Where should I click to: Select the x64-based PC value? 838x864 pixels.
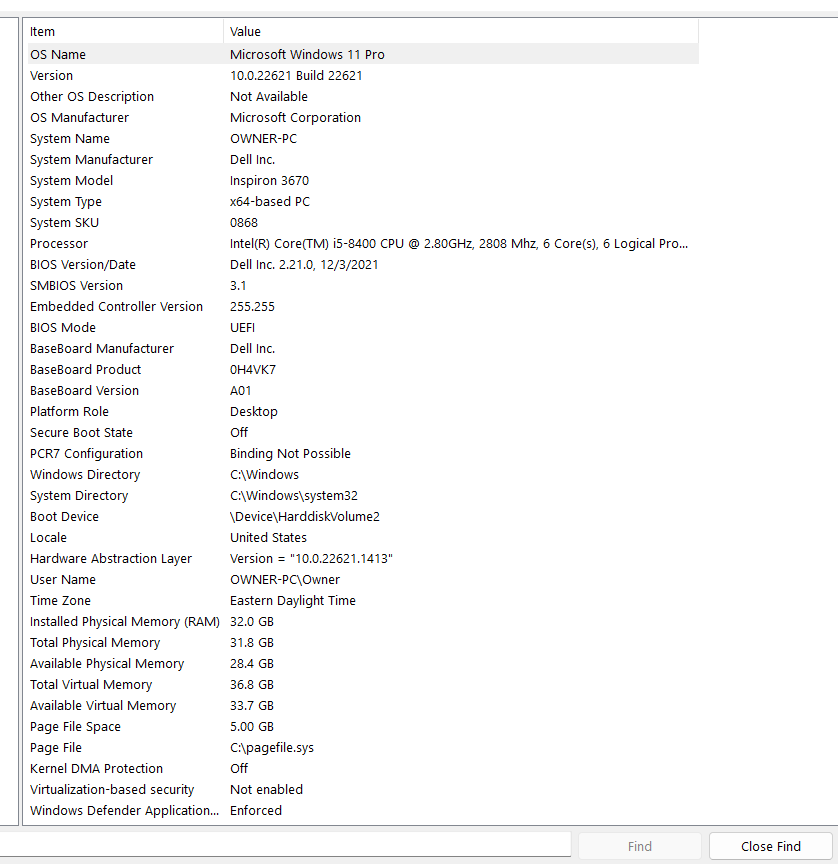click(270, 202)
